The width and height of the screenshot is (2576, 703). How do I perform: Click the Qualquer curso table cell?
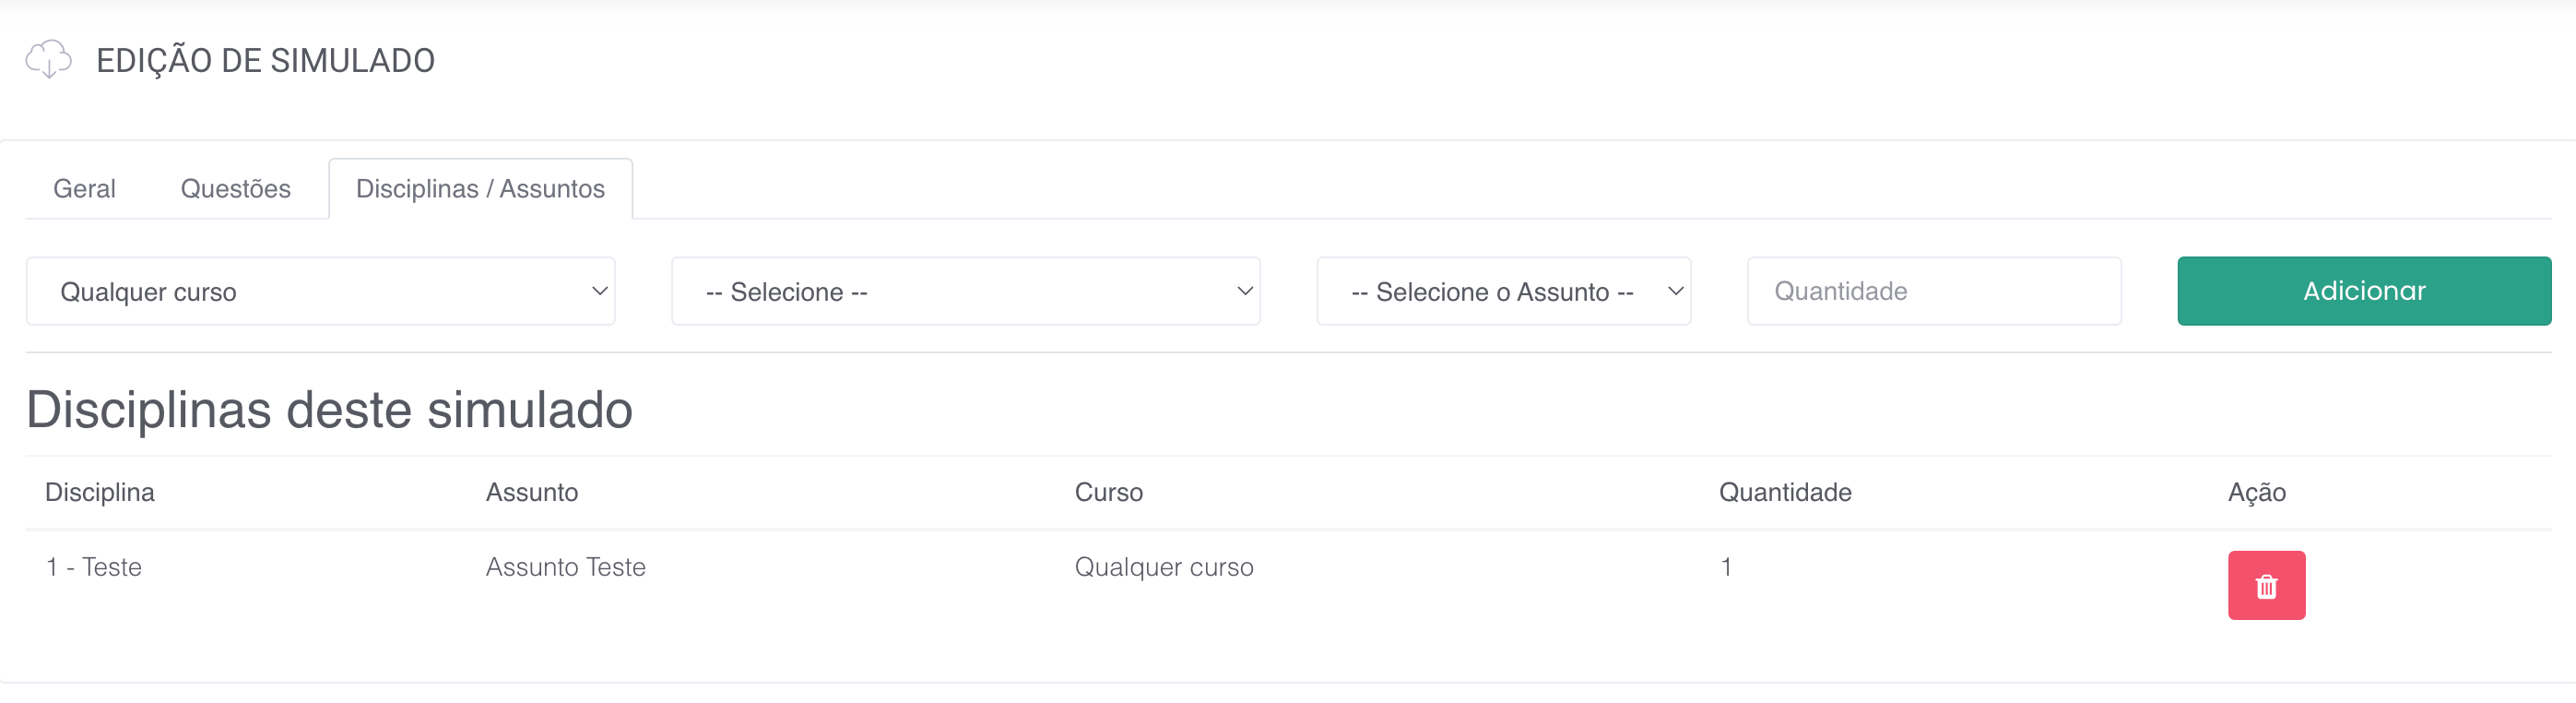[x=1163, y=567]
